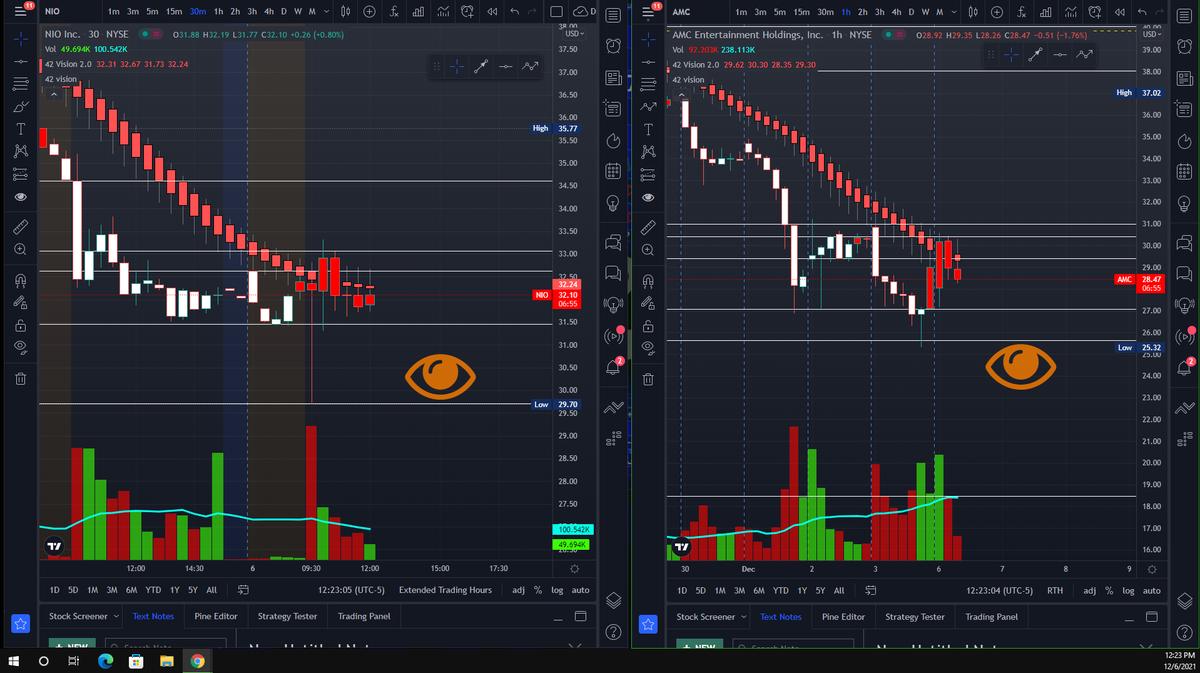Open Indicators fx menu in NIO window
This screenshot has height=673, width=1200.
395,11
